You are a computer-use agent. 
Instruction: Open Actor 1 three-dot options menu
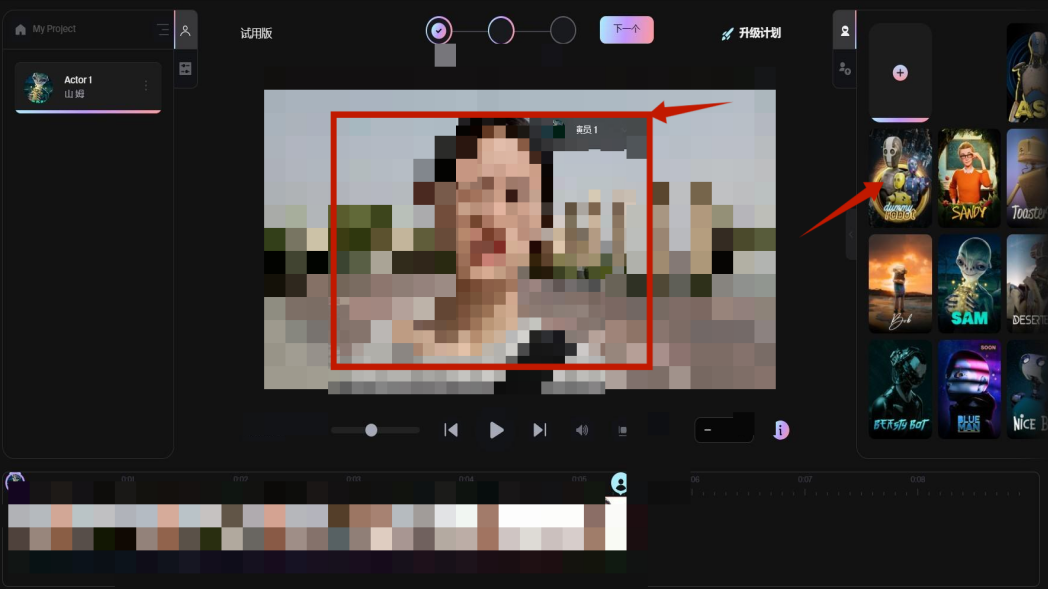[146, 86]
